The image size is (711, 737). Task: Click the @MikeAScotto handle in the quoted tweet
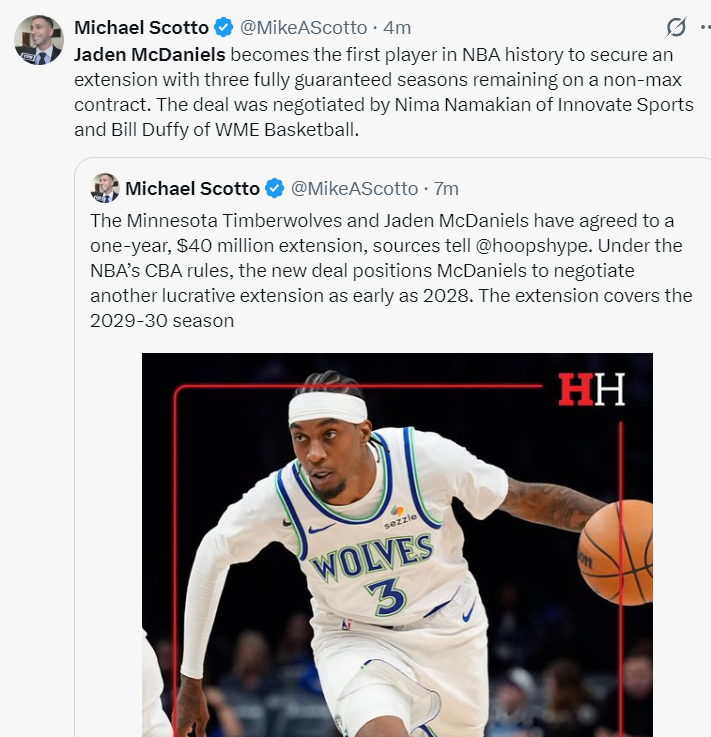click(354, 188)
